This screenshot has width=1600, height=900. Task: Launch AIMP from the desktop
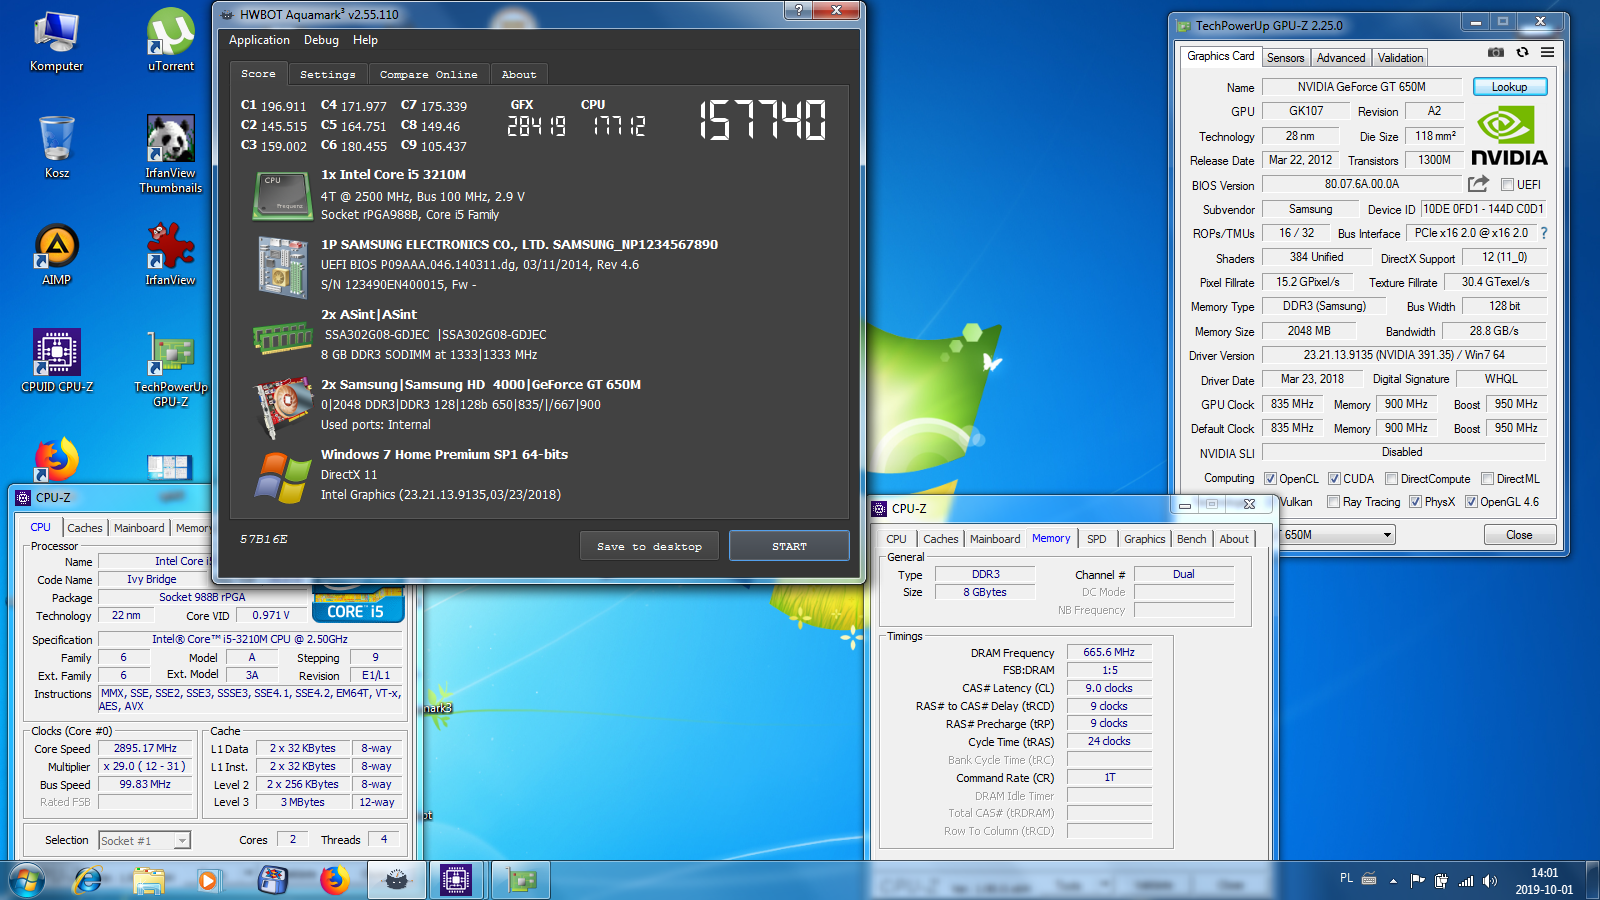coord(57,256)
